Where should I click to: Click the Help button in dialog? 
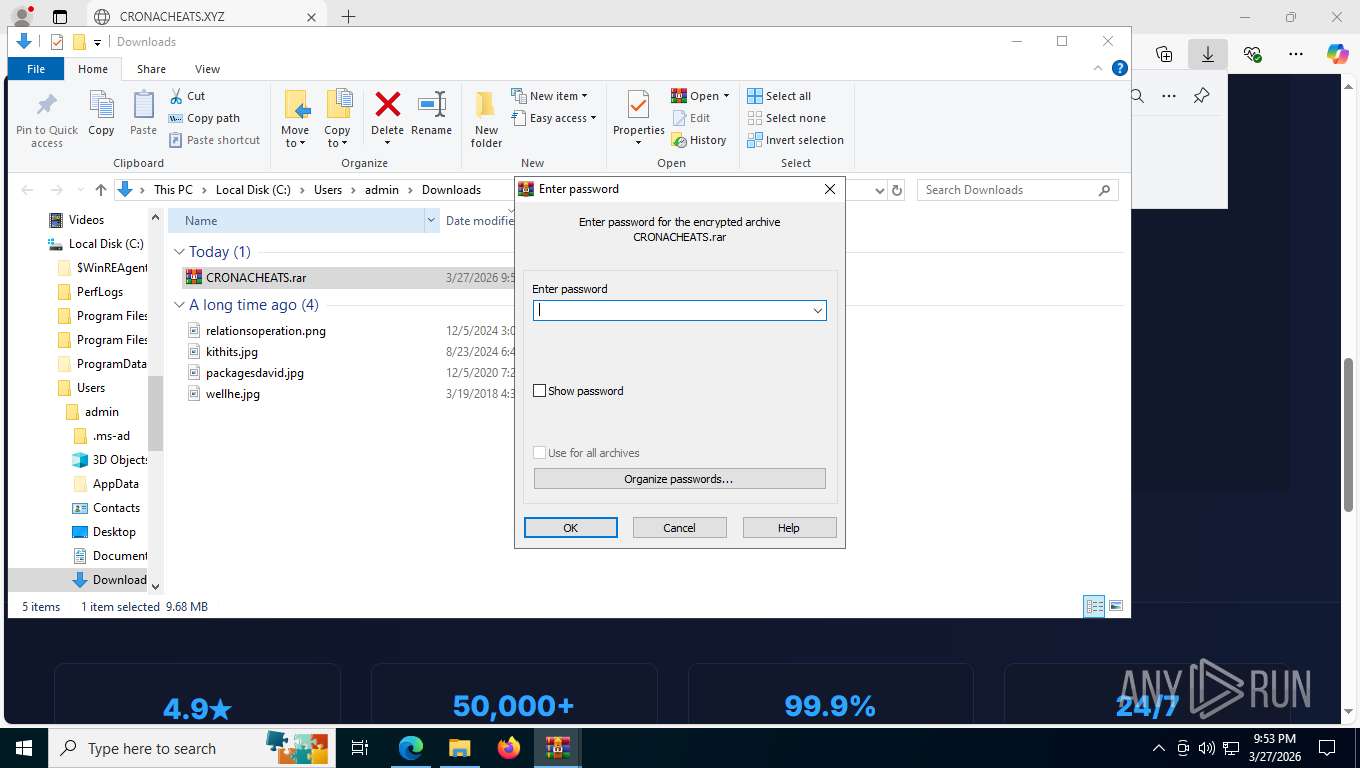pyautogui.click(x=789, y=528)
